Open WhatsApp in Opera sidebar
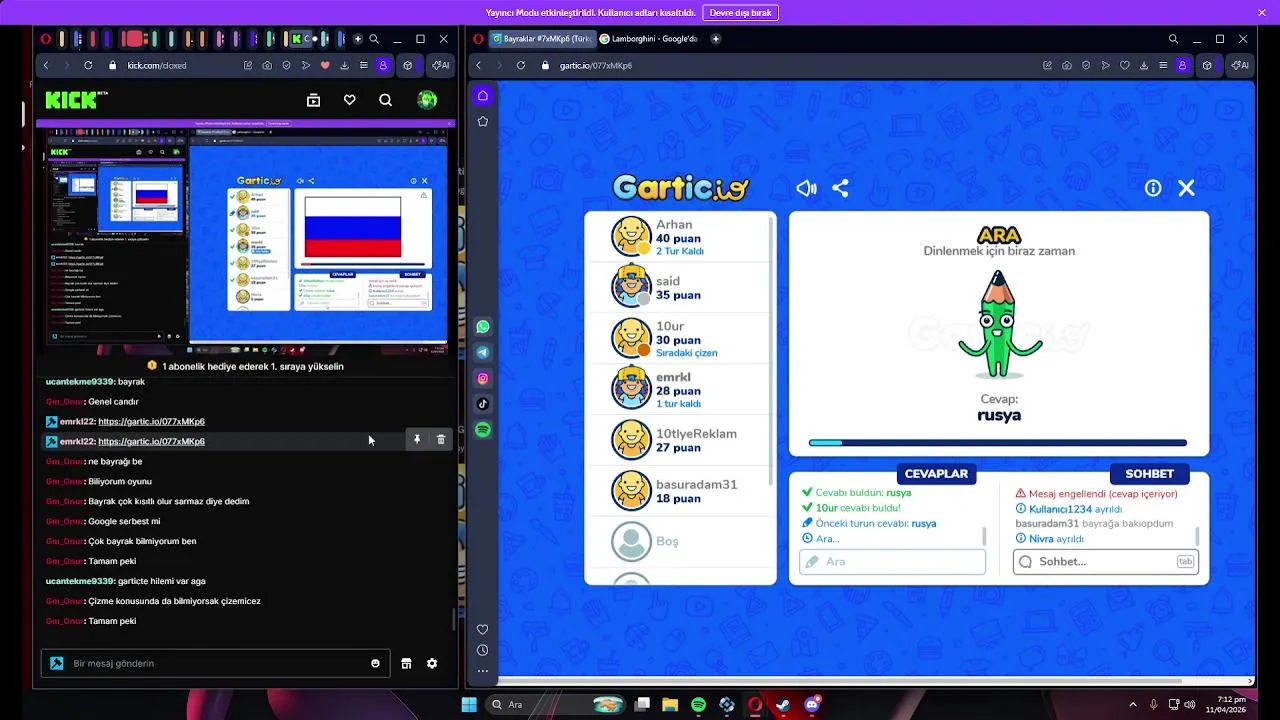 point(483,327)
